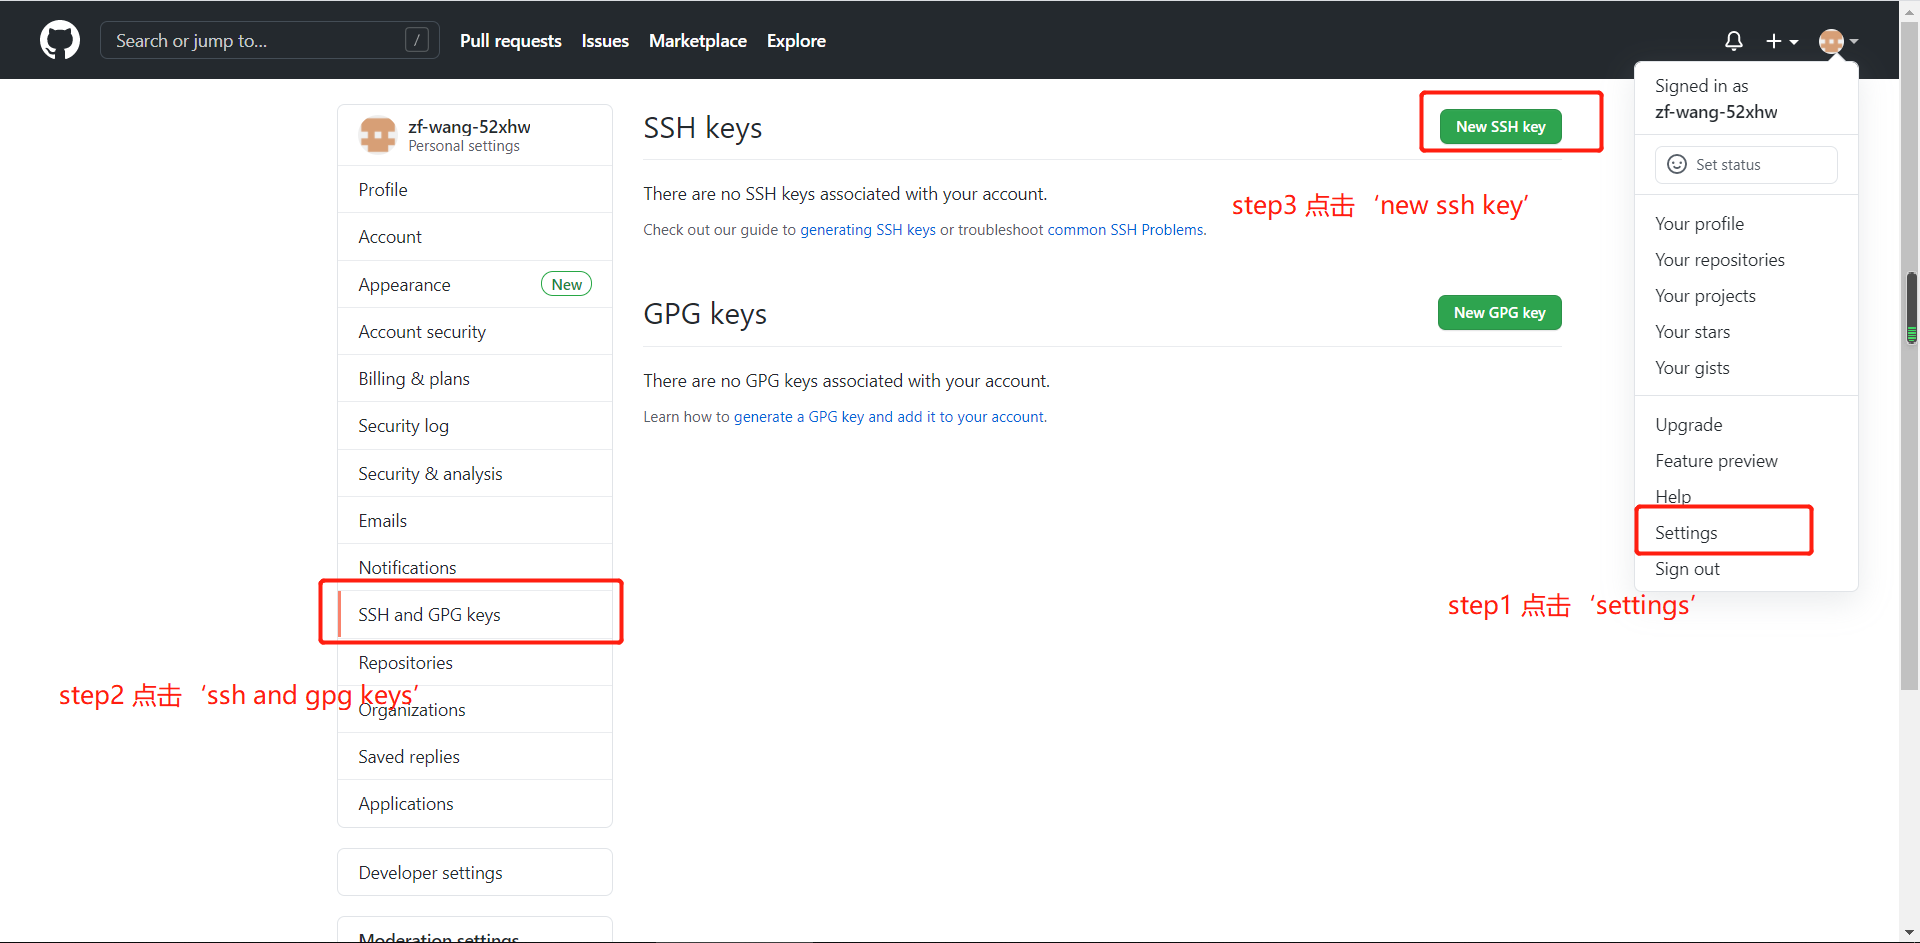Viewport: 1920px width, 943px height.
Task: Click the zf-wang-52xhw avatar in sidebar
Action: 378,135
